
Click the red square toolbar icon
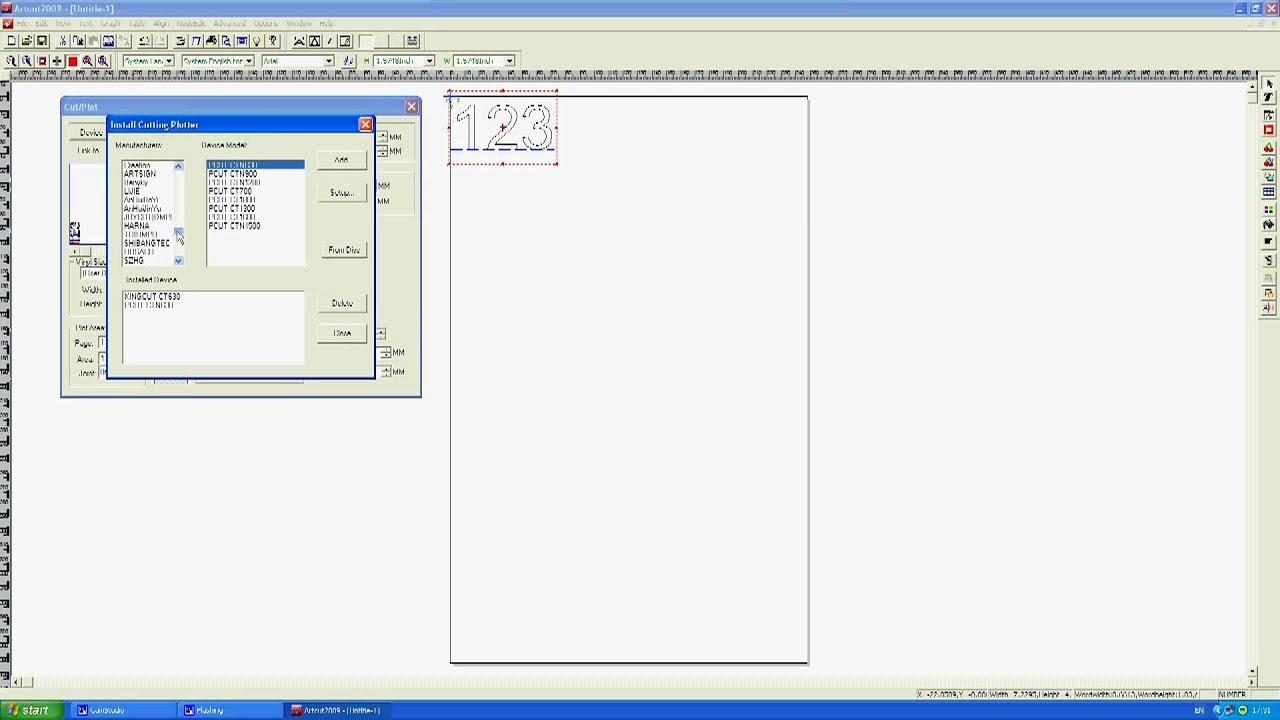pos(72,61)
